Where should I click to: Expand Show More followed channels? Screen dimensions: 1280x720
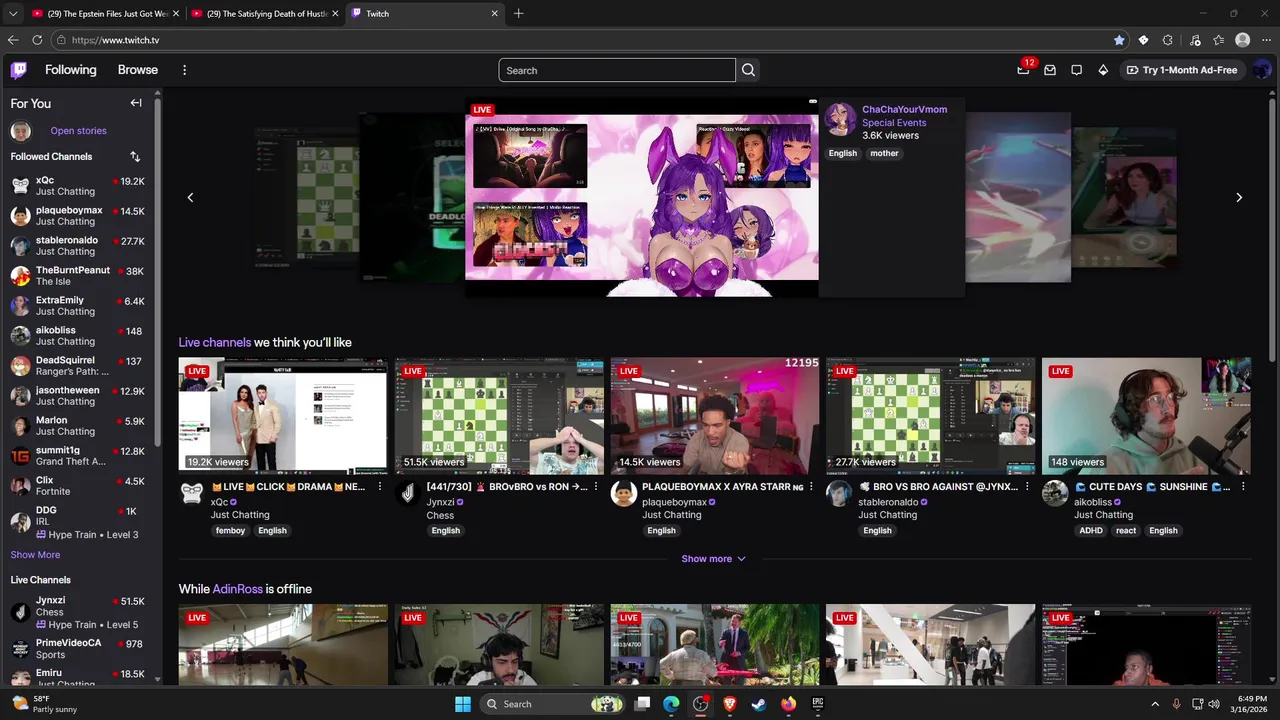click(35, 555)
